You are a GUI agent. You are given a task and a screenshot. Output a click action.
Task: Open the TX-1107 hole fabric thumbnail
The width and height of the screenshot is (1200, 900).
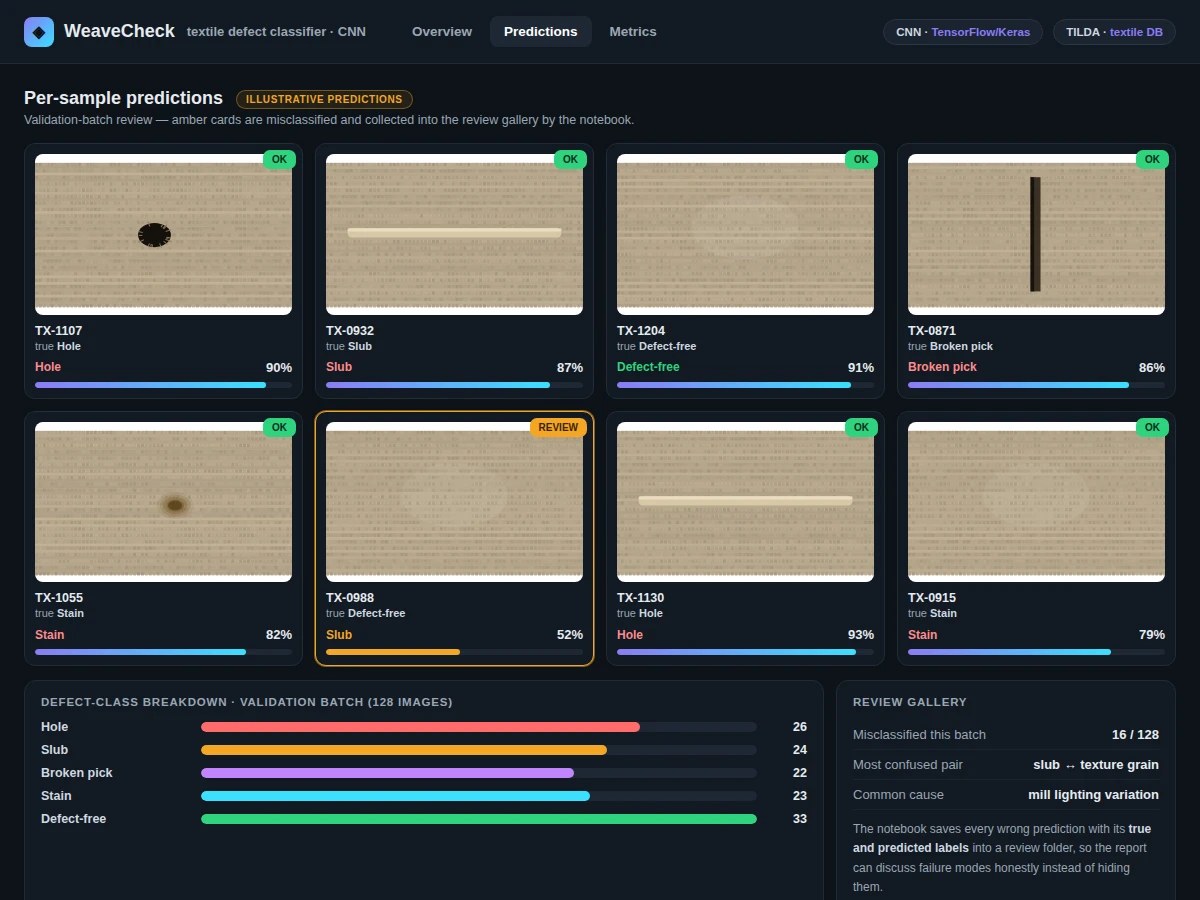pos(163,234)
